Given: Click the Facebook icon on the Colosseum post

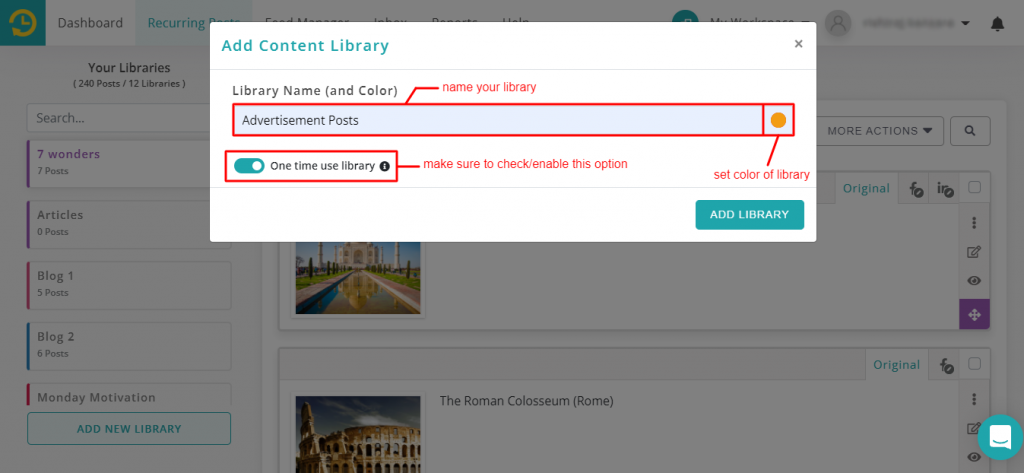Looking at the screenshot, I should [x=945, y=365].
